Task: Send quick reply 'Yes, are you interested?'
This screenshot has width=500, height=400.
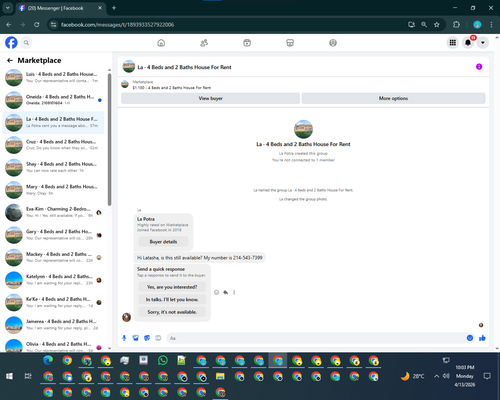Action: click(172, 287)
